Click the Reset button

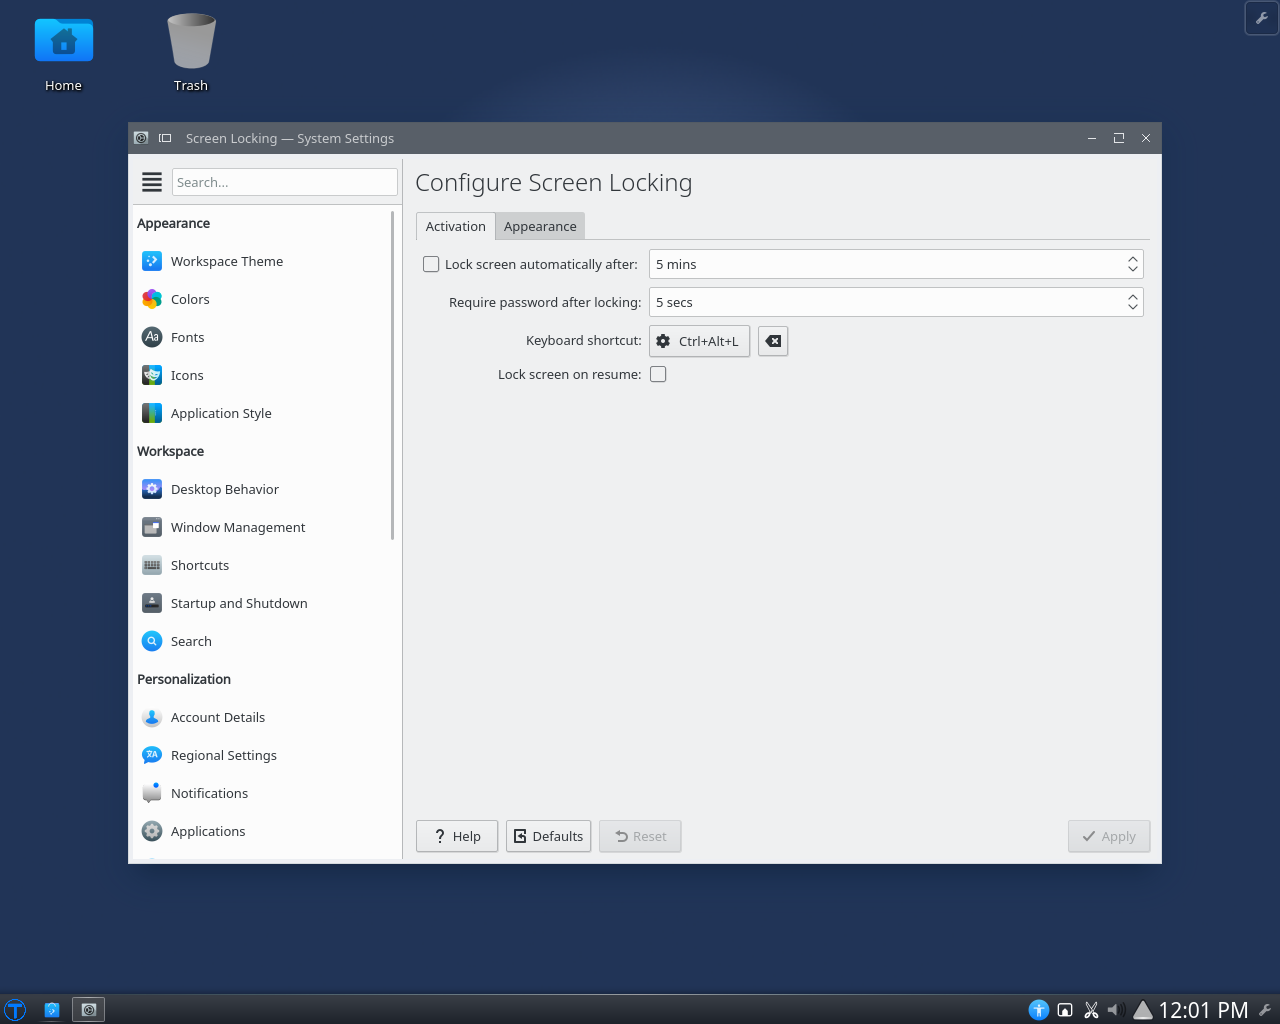[x=640, y=836]
